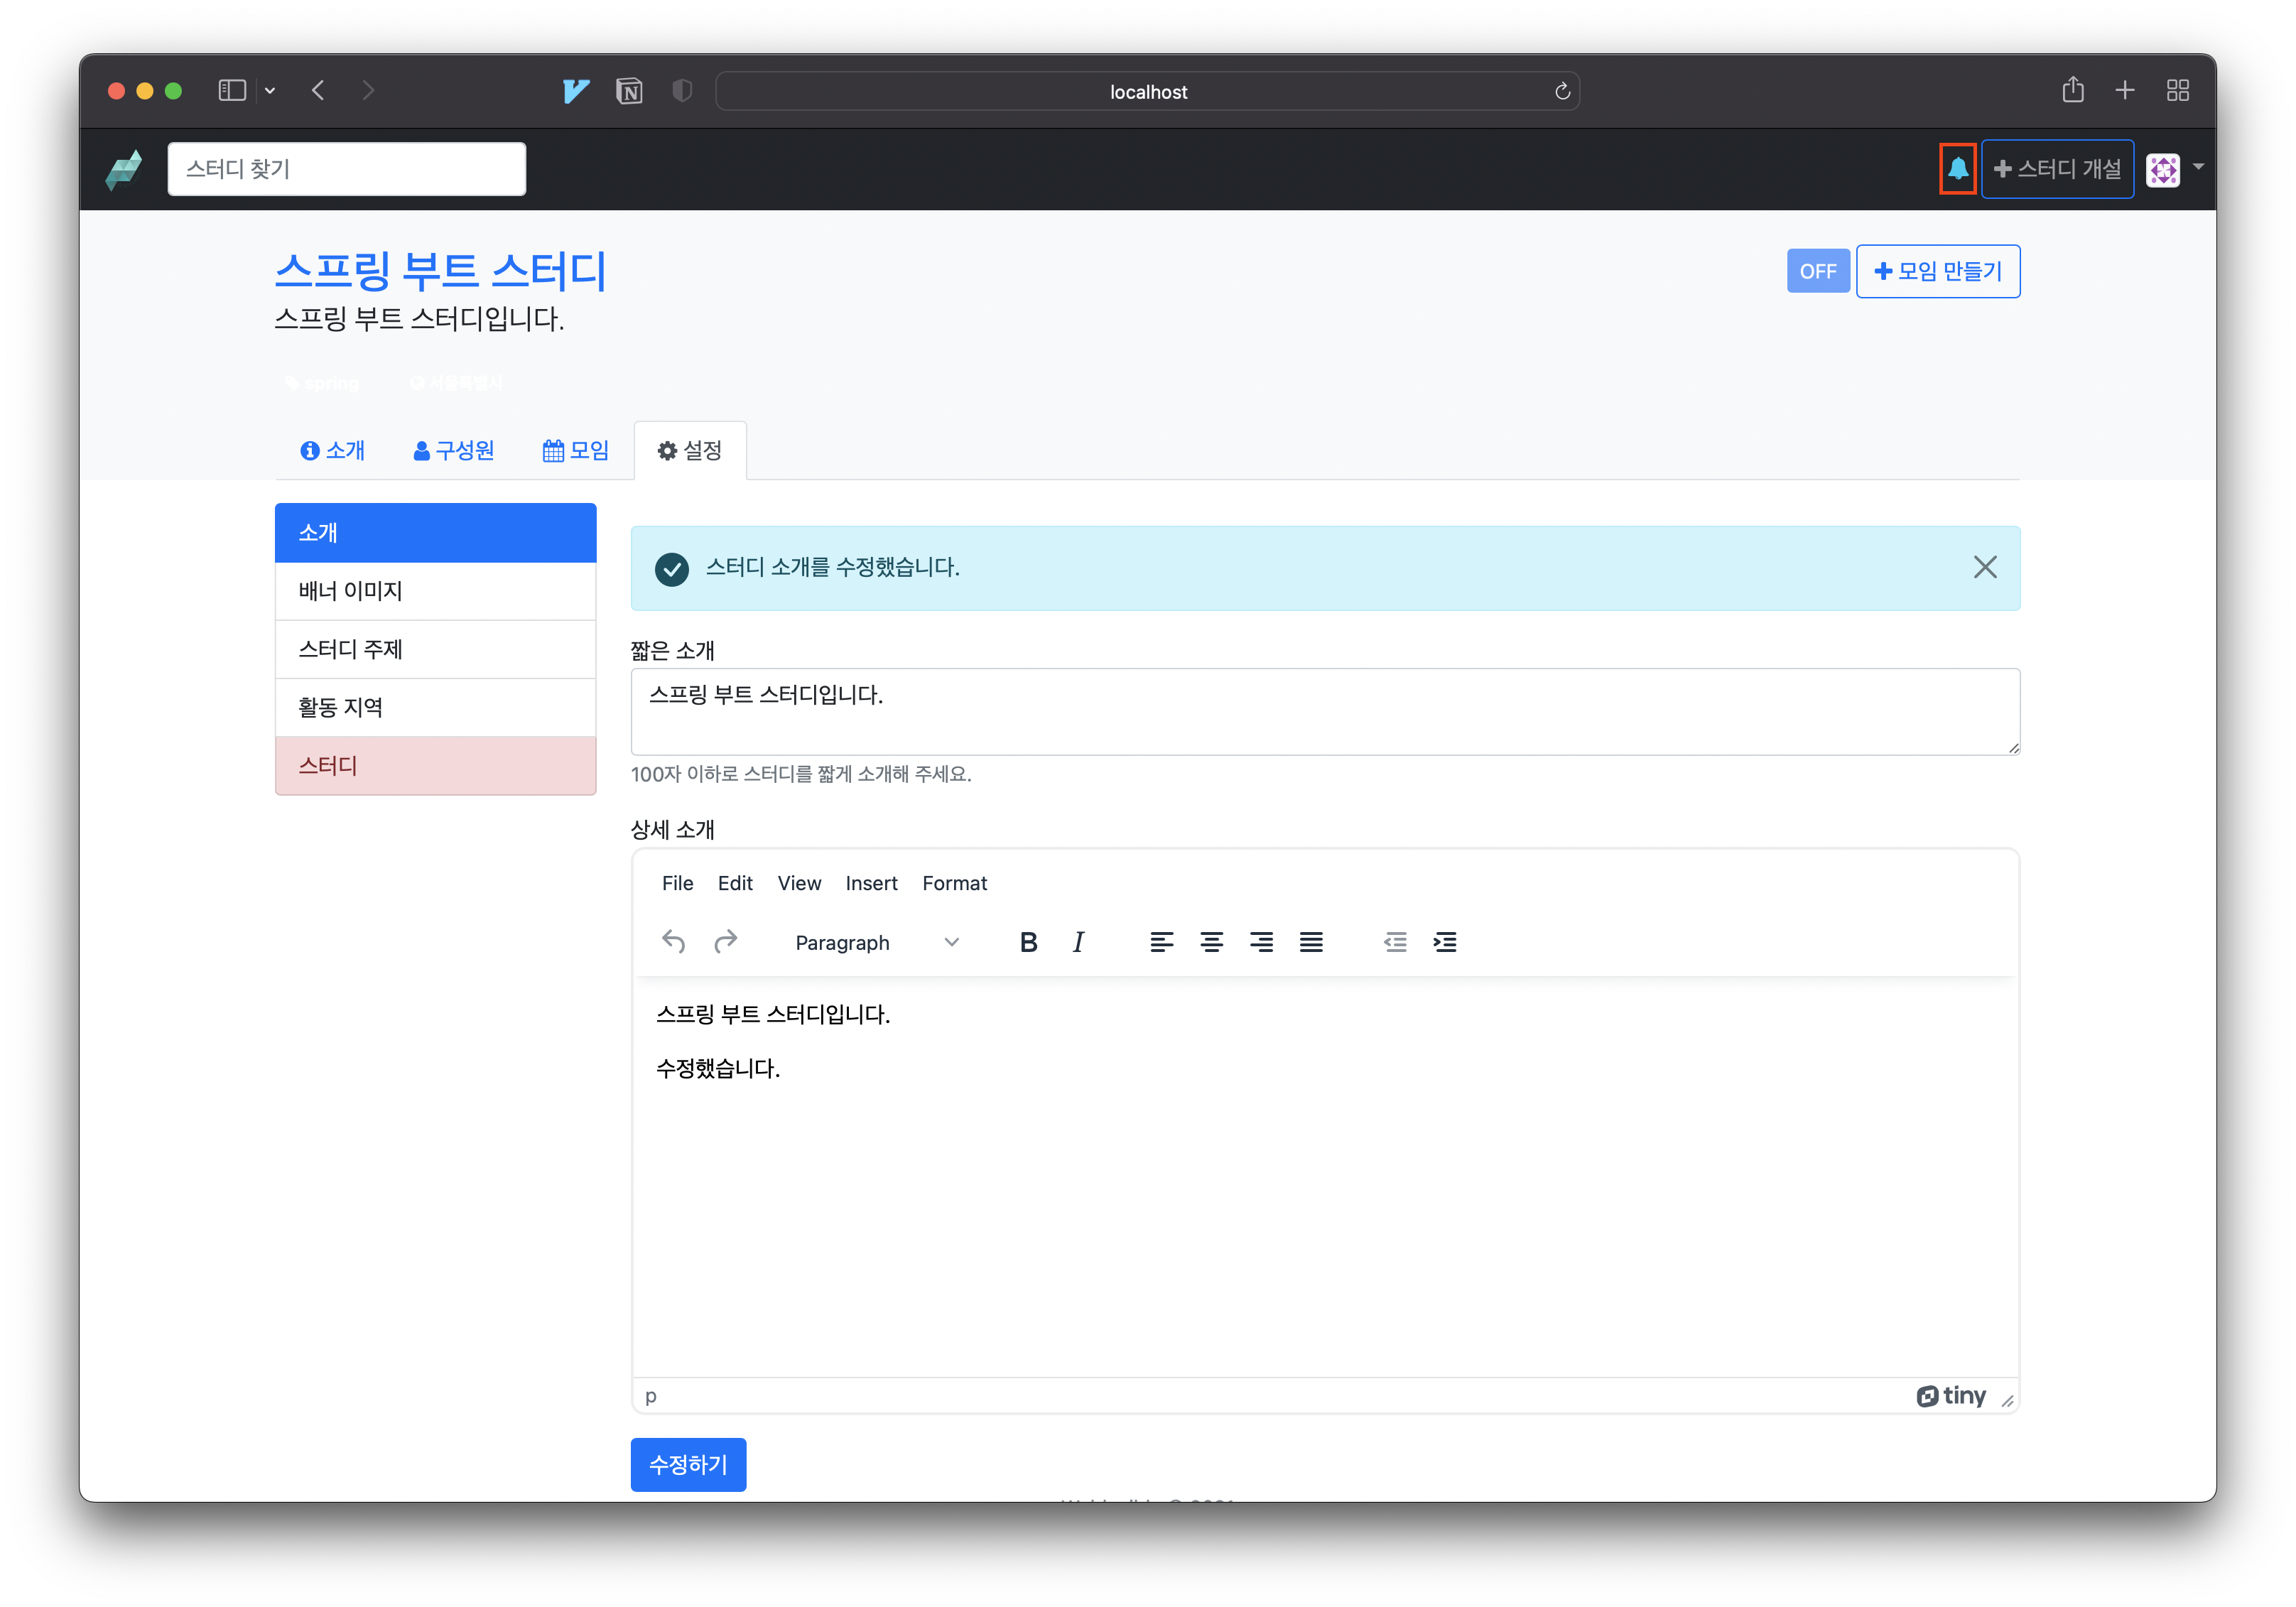
Task: Click the notification bell icon
Action: (x=1957, y=169)
